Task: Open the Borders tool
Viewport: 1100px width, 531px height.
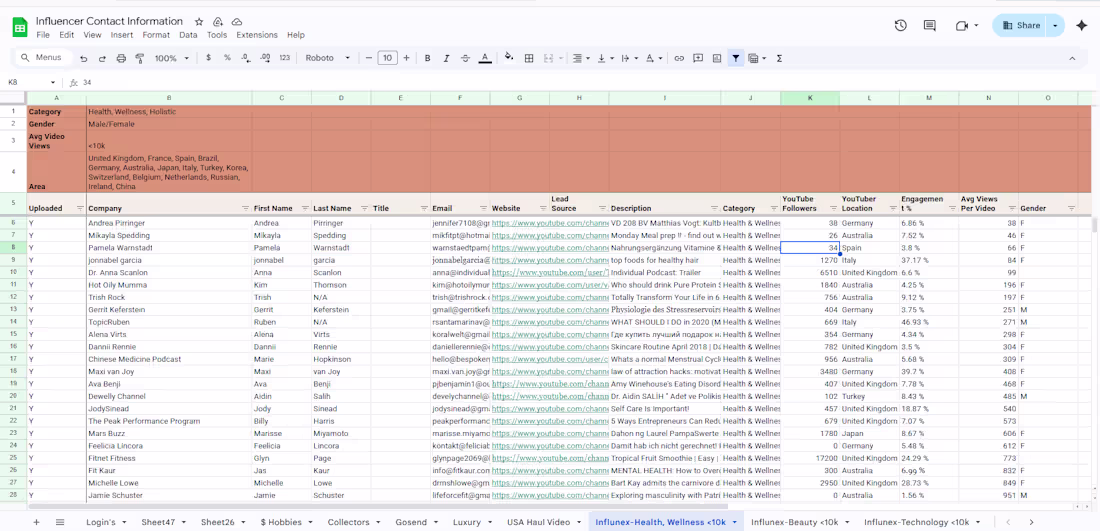Action: (529, 58)
